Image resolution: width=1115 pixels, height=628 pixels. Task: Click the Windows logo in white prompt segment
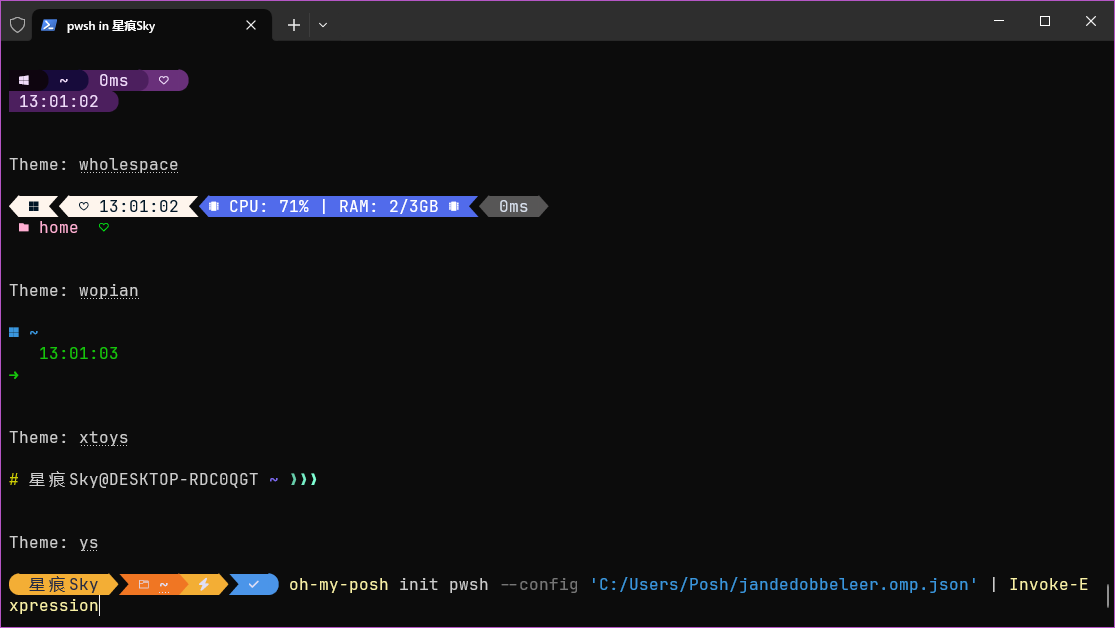tap(33, 206)
